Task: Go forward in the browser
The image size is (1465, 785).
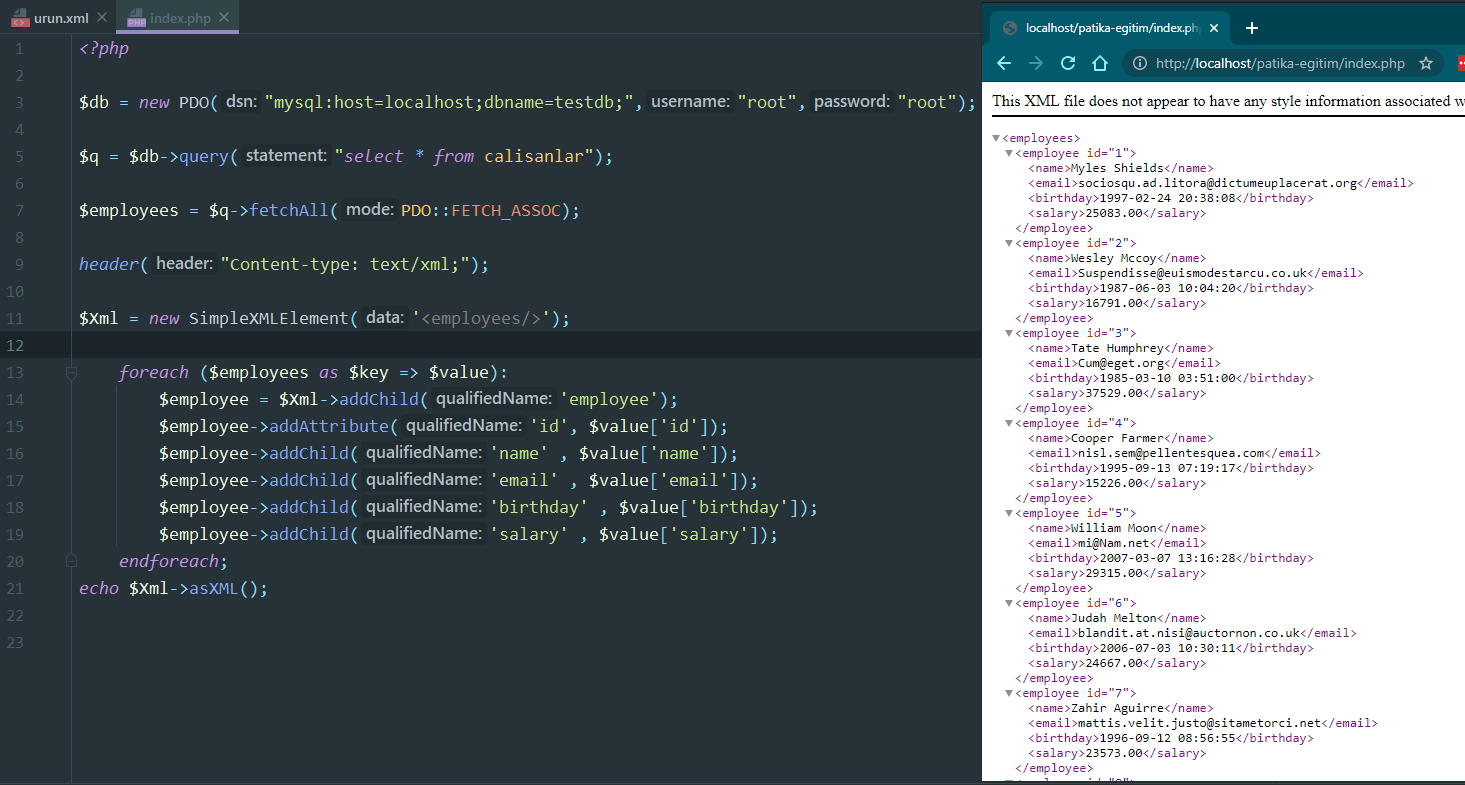Action: (x=1036, y=63)
